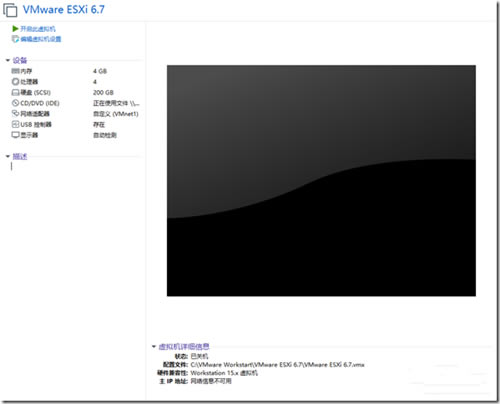The height and width of the screenshot is (404, 500).
Task: Select the 处理器 device row label
Action: [29, 82]
